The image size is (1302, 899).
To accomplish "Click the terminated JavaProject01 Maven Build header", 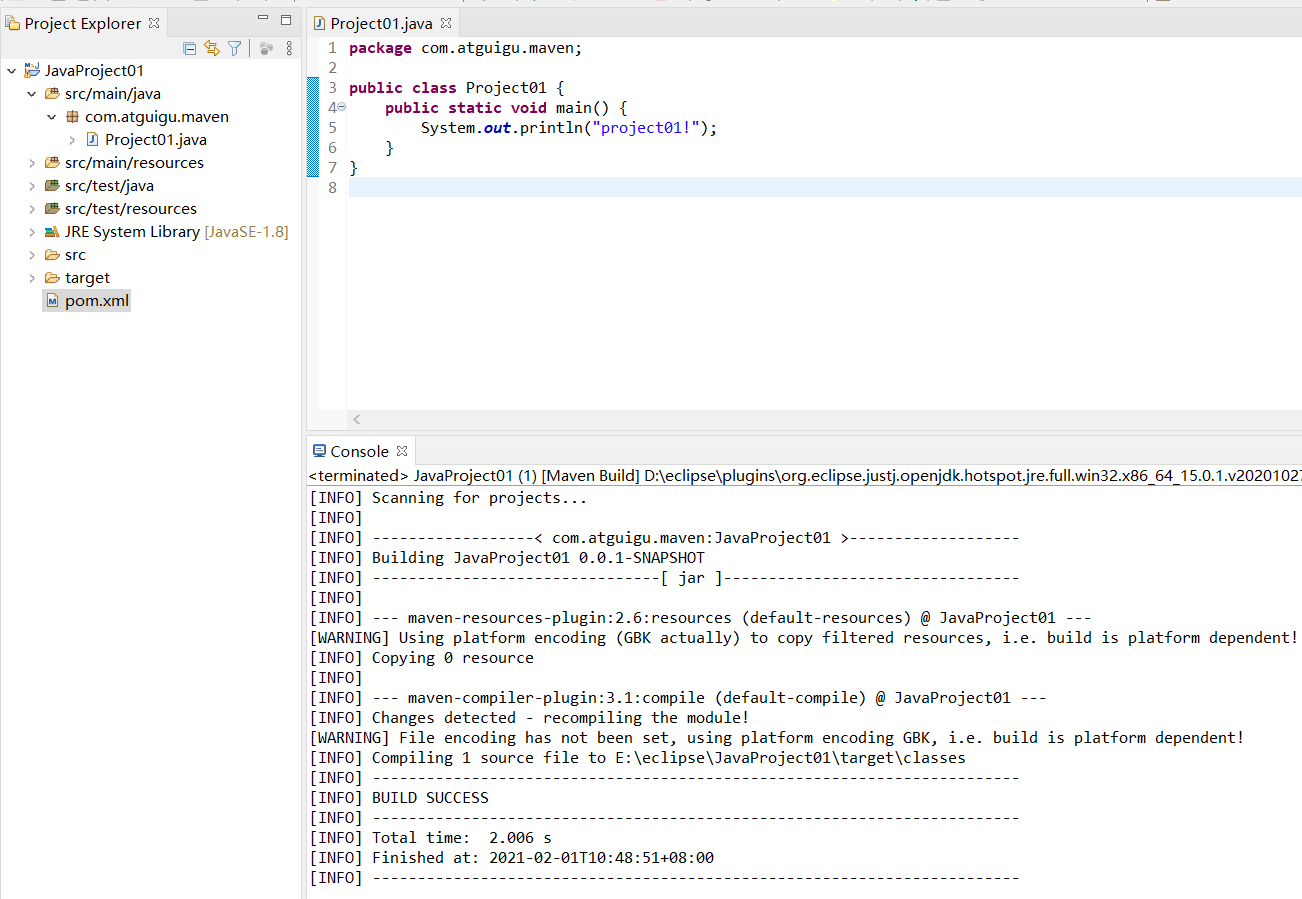I will tap(804, 476).
